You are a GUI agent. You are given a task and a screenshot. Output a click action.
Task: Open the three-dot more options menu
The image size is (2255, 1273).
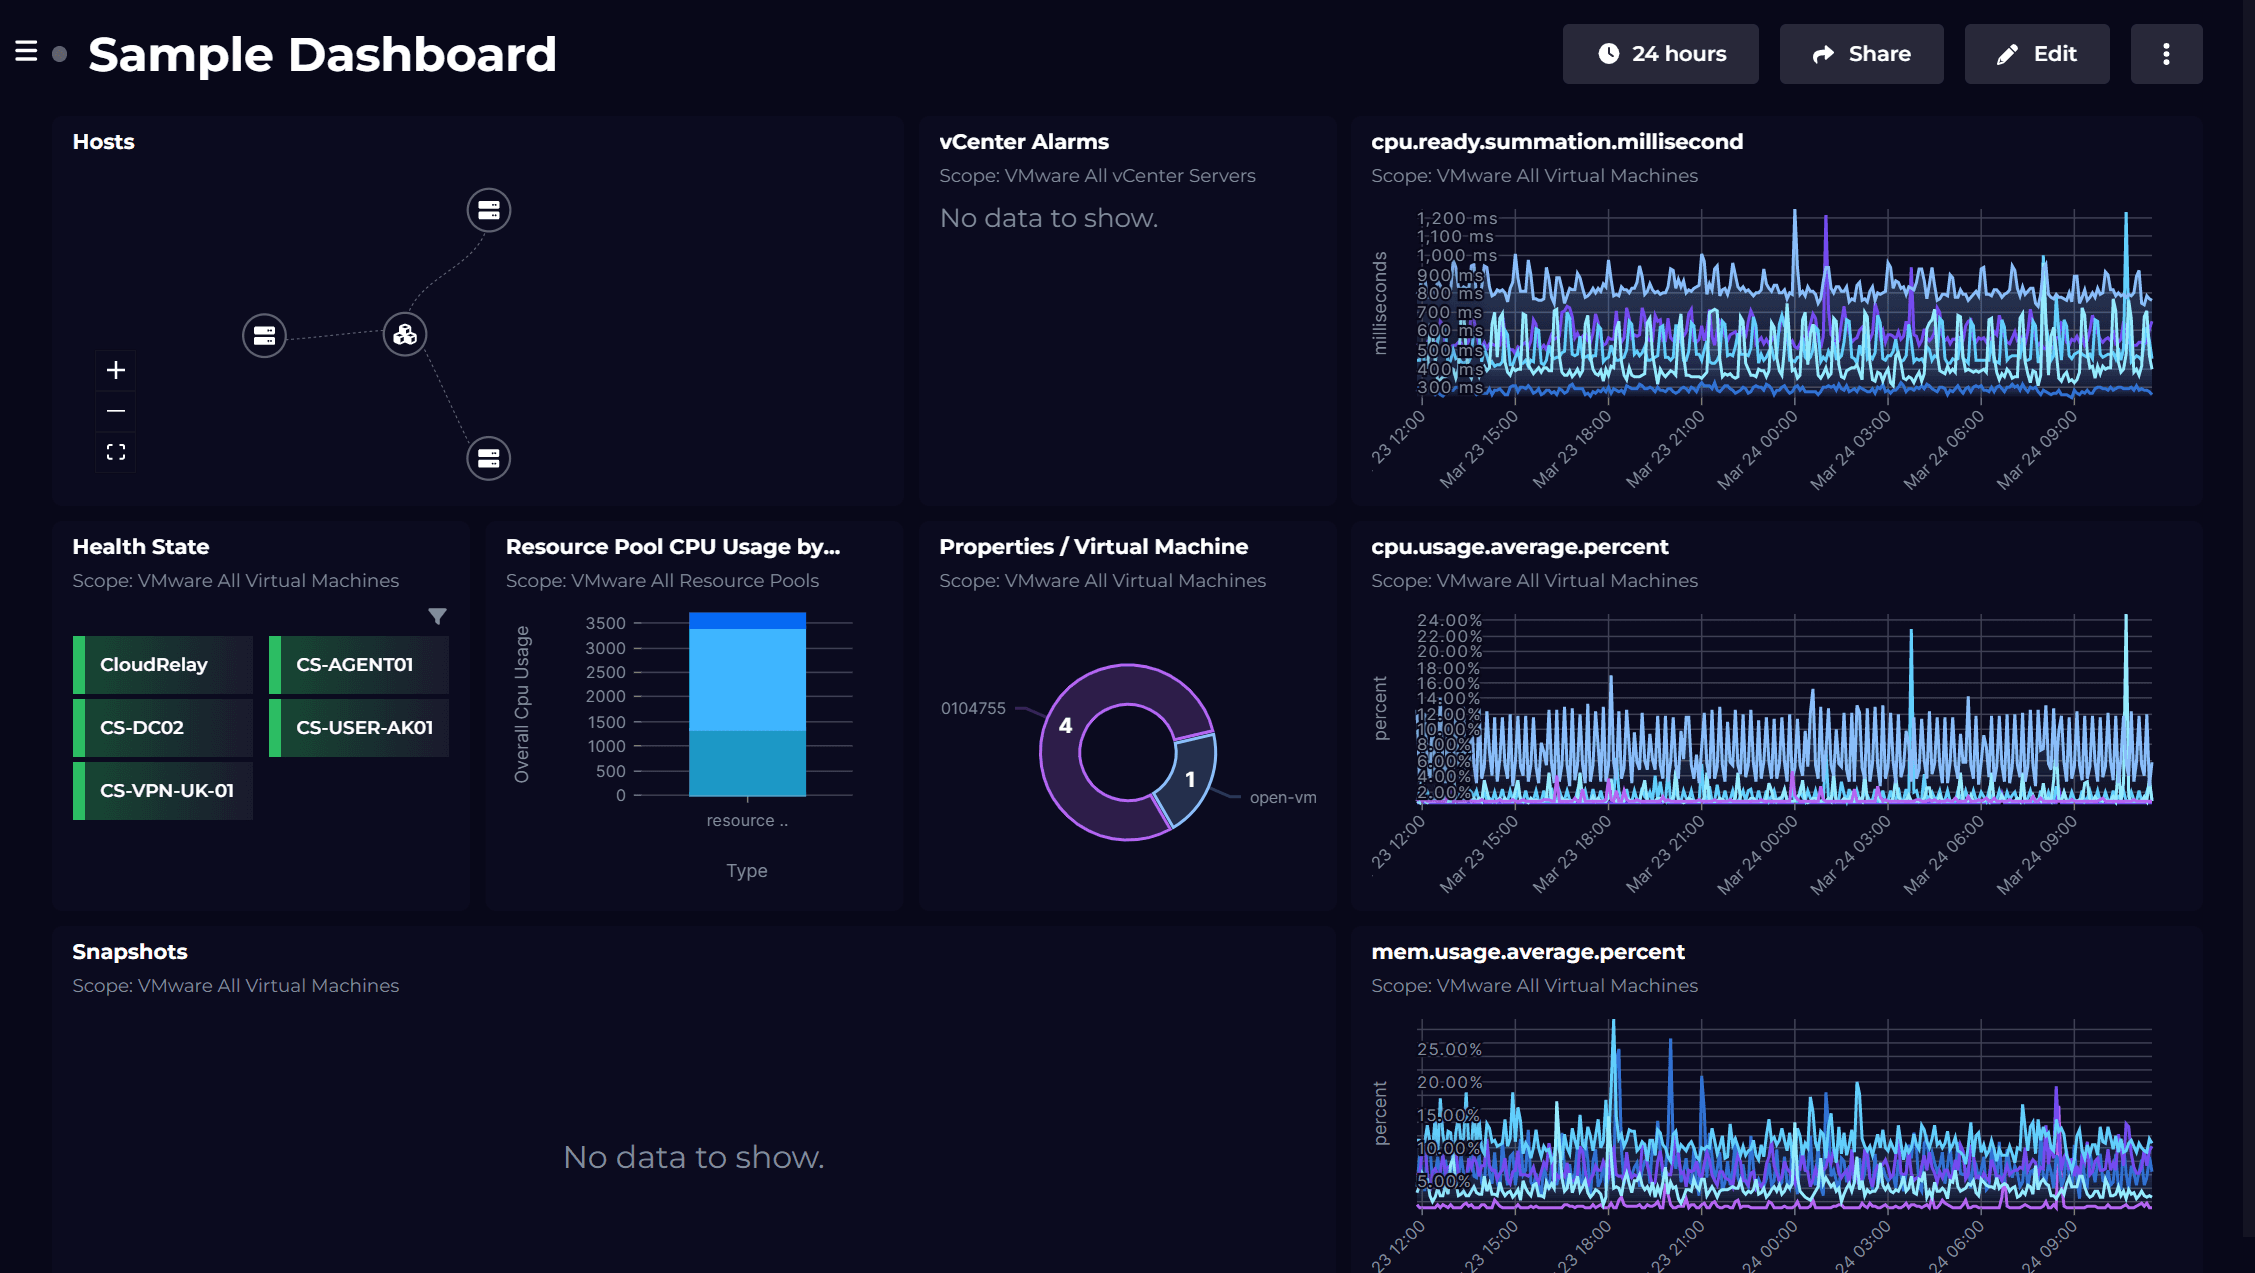pyautogui.click(x=2166, y=54)
